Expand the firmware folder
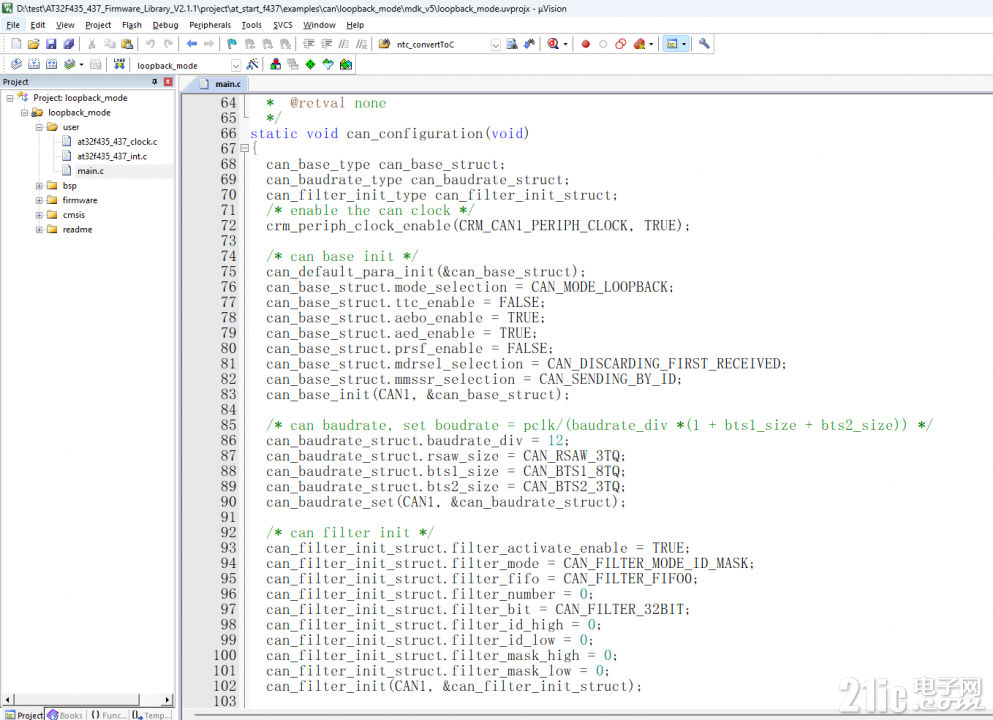 tap(39, 200)
